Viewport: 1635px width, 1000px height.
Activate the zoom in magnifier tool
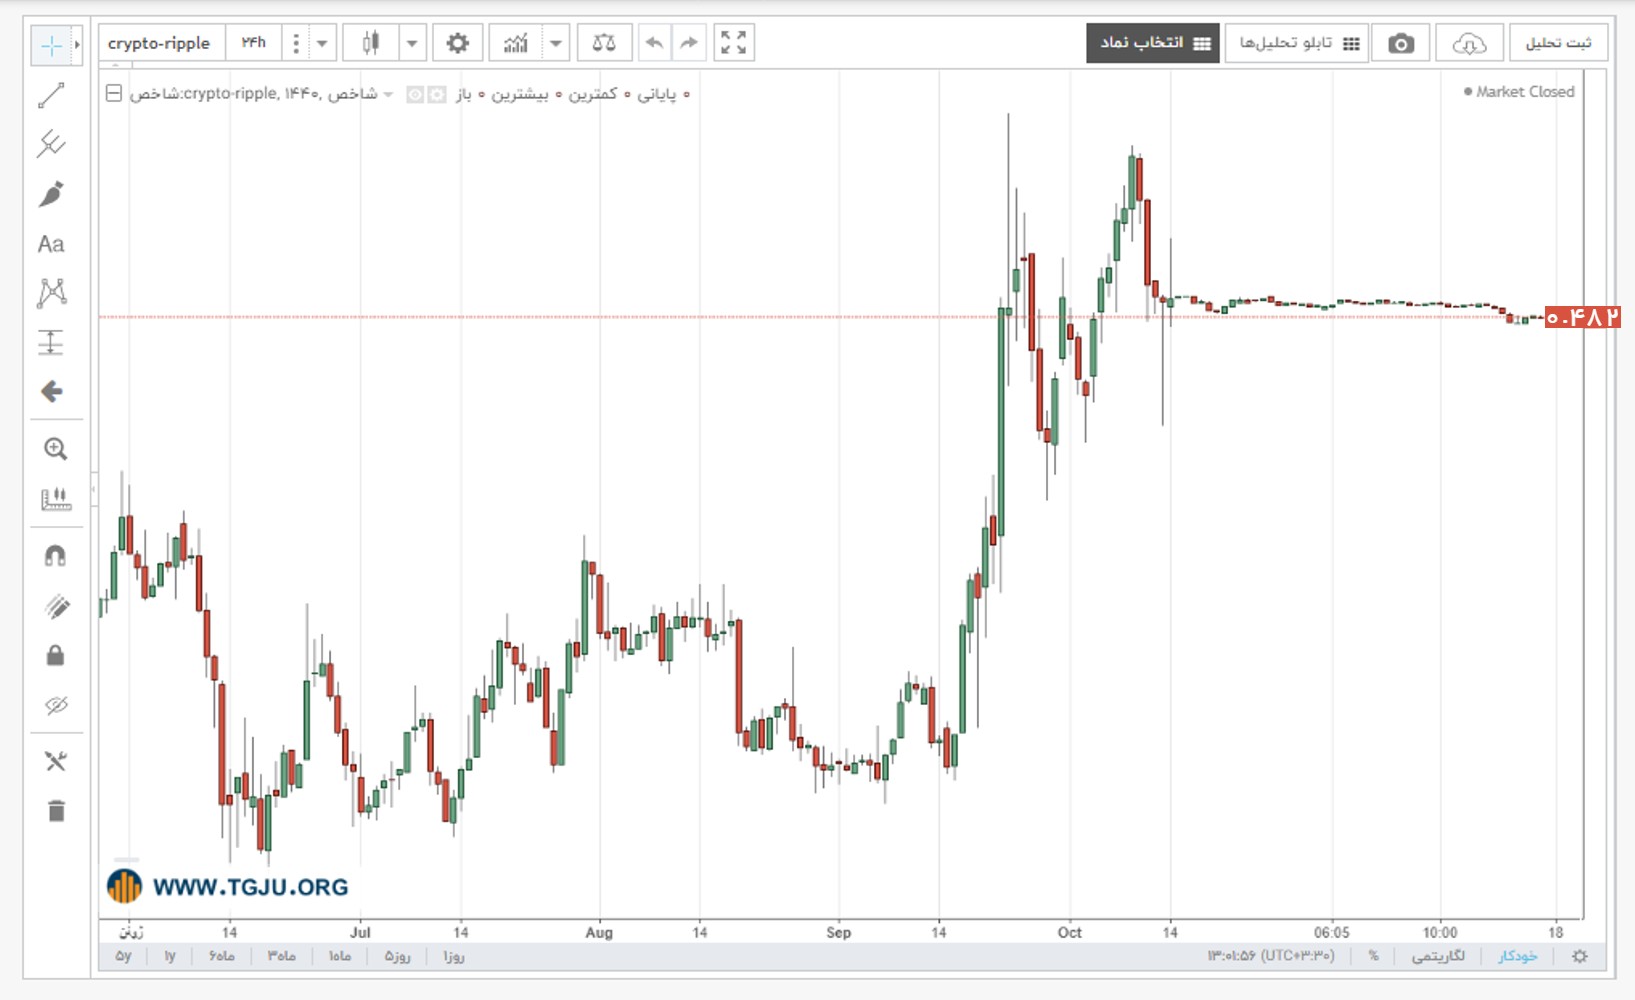(55, 449)
